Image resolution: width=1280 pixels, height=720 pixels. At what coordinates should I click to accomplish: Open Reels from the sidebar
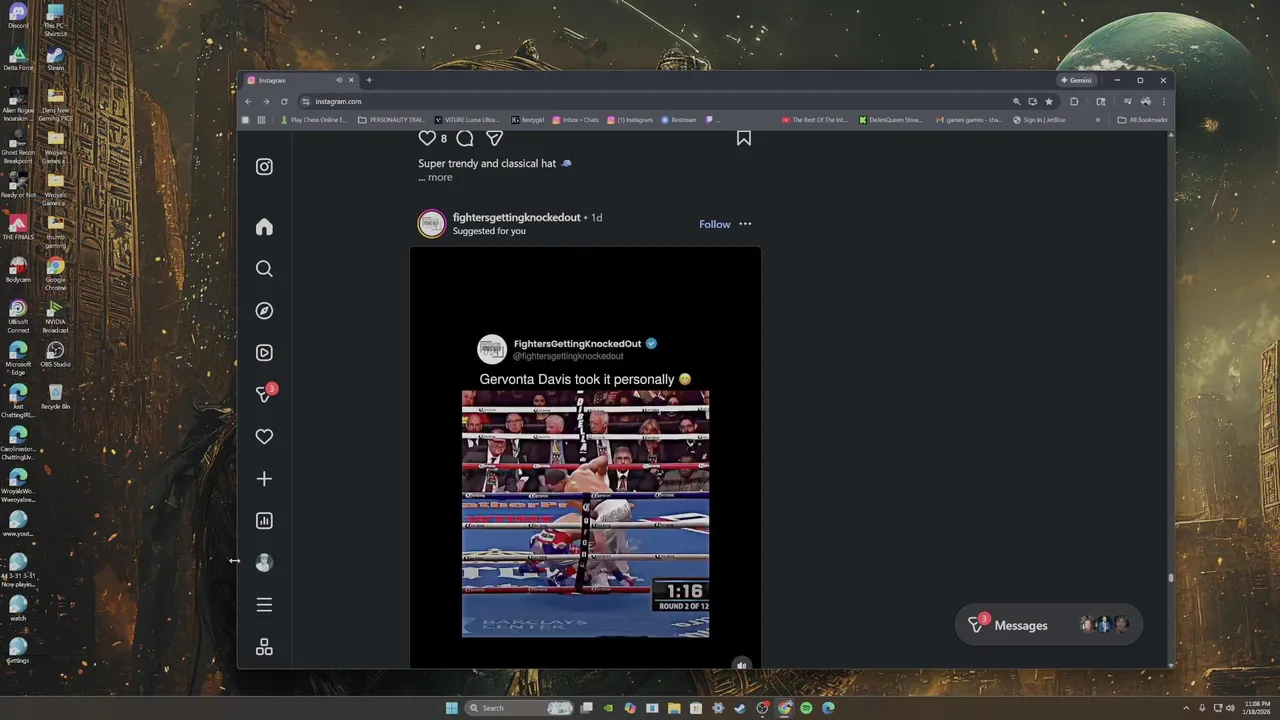point(264,353)
